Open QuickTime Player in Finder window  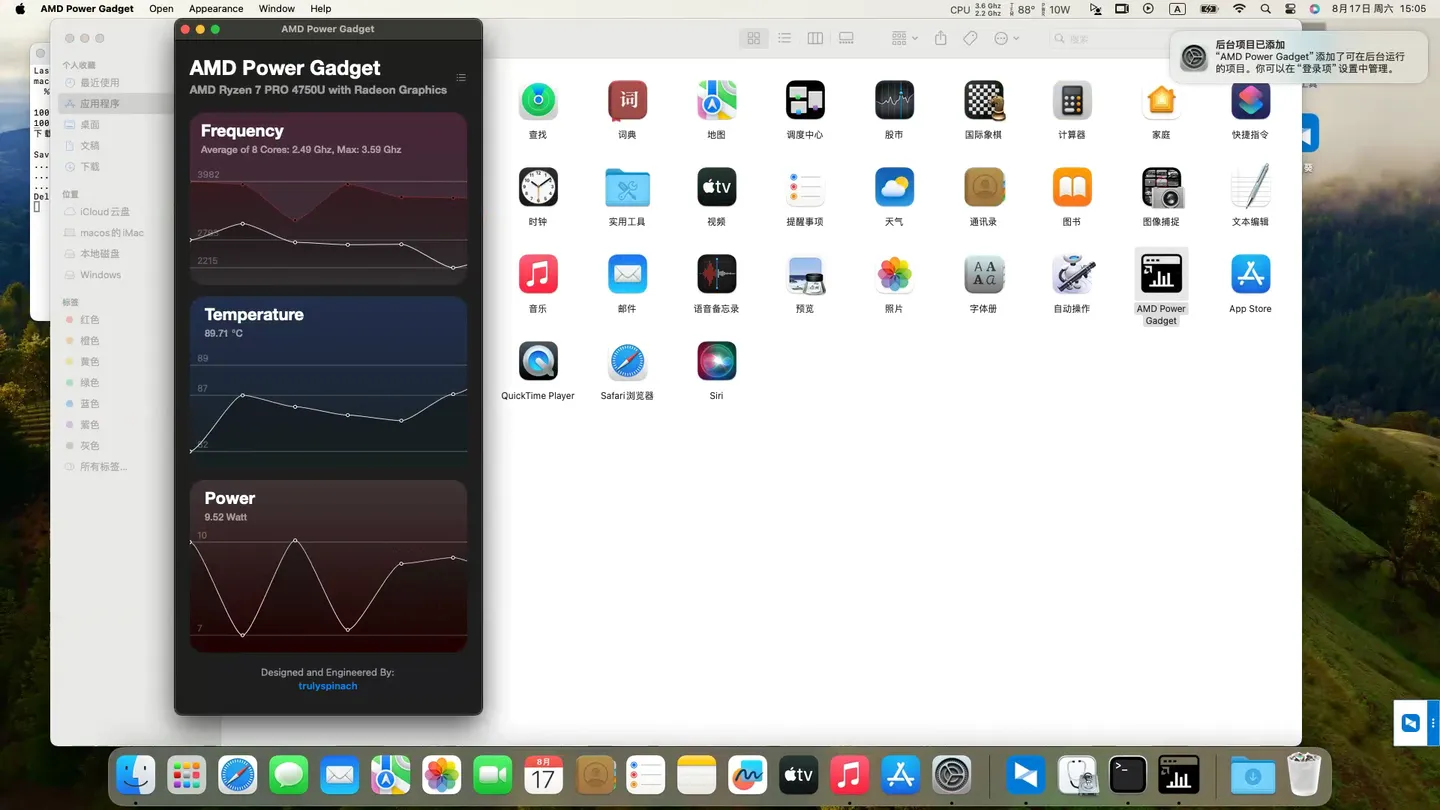pyautogui.click(x=538, y=361)
